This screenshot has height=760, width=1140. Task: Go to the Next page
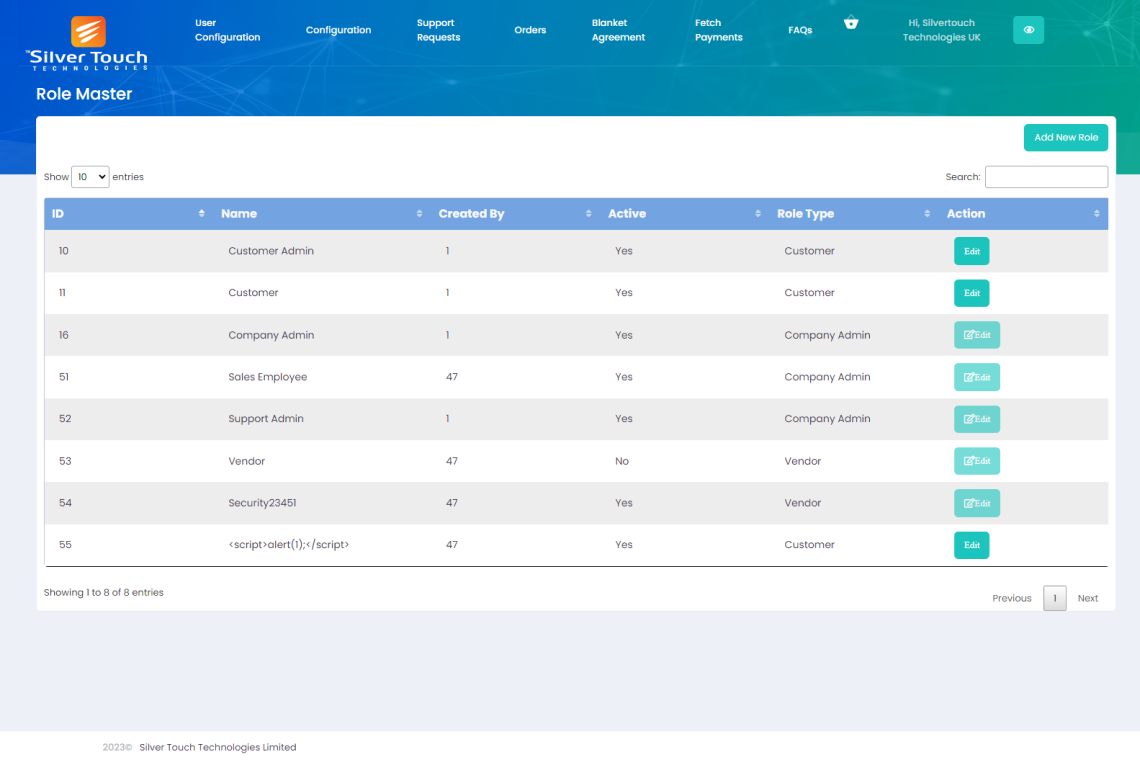click(1088, 598)
